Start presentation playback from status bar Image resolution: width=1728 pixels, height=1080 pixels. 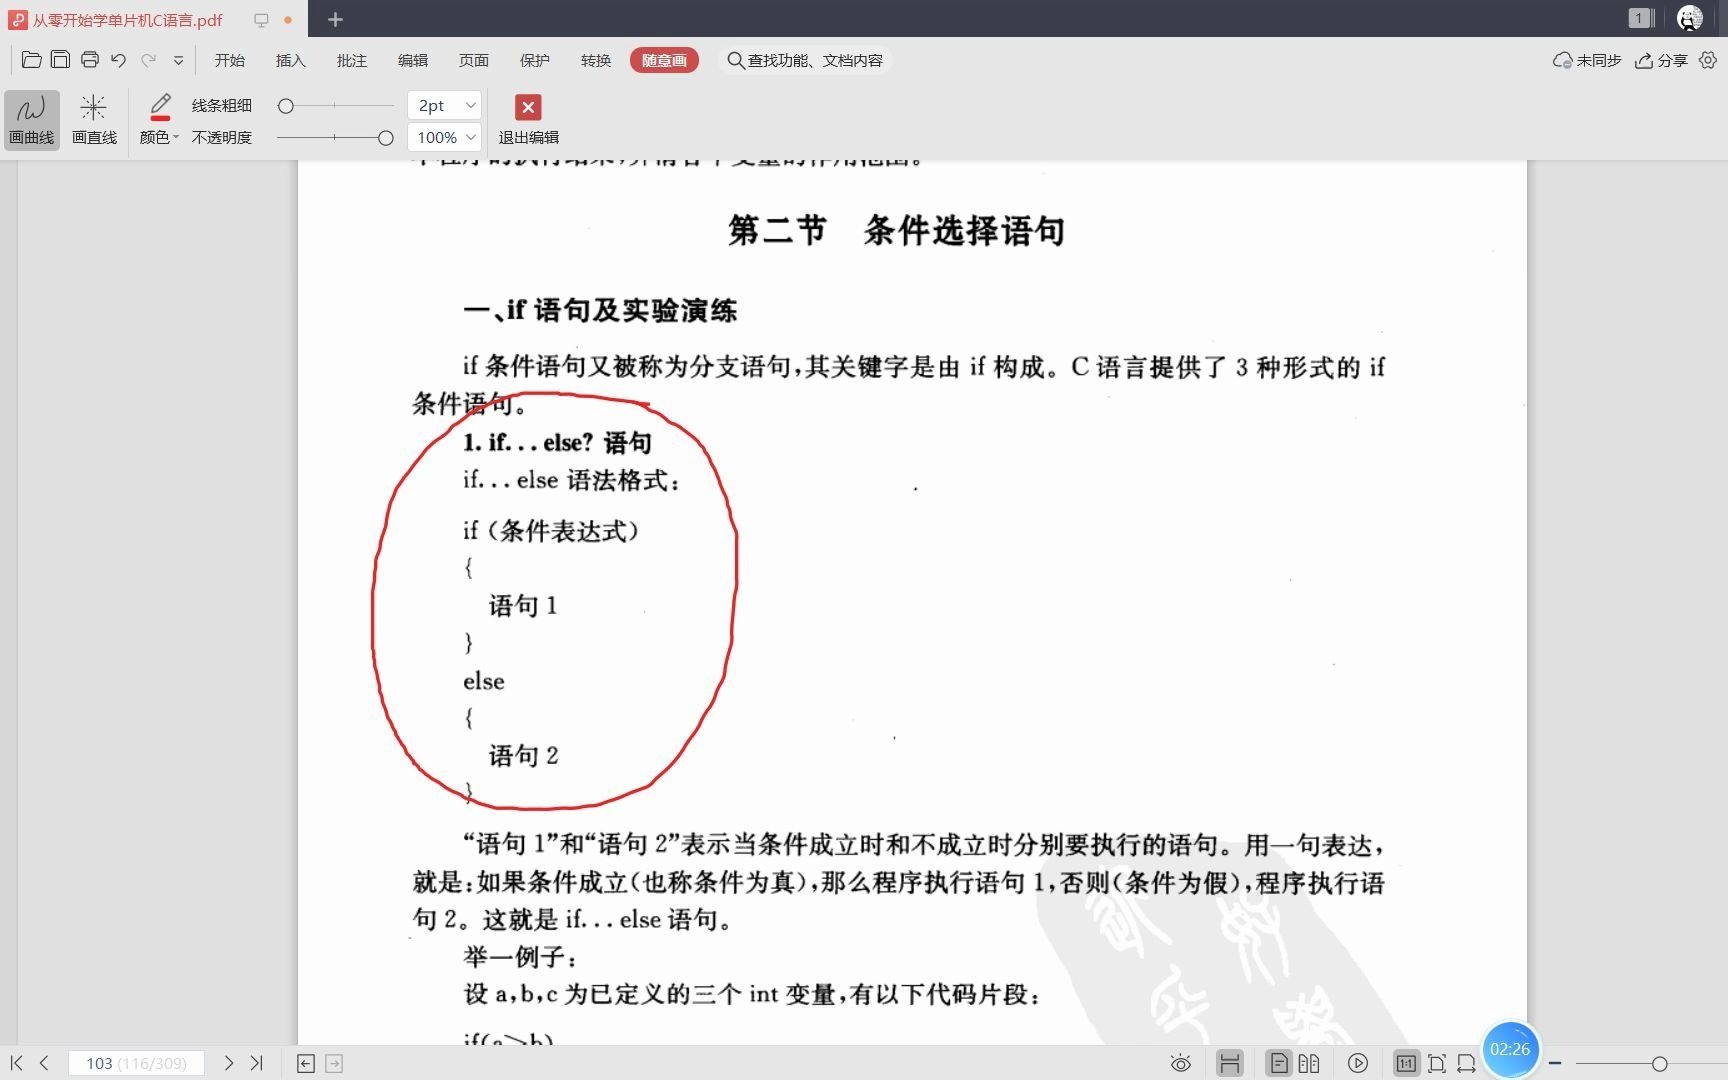[x=1360, y=1063]
